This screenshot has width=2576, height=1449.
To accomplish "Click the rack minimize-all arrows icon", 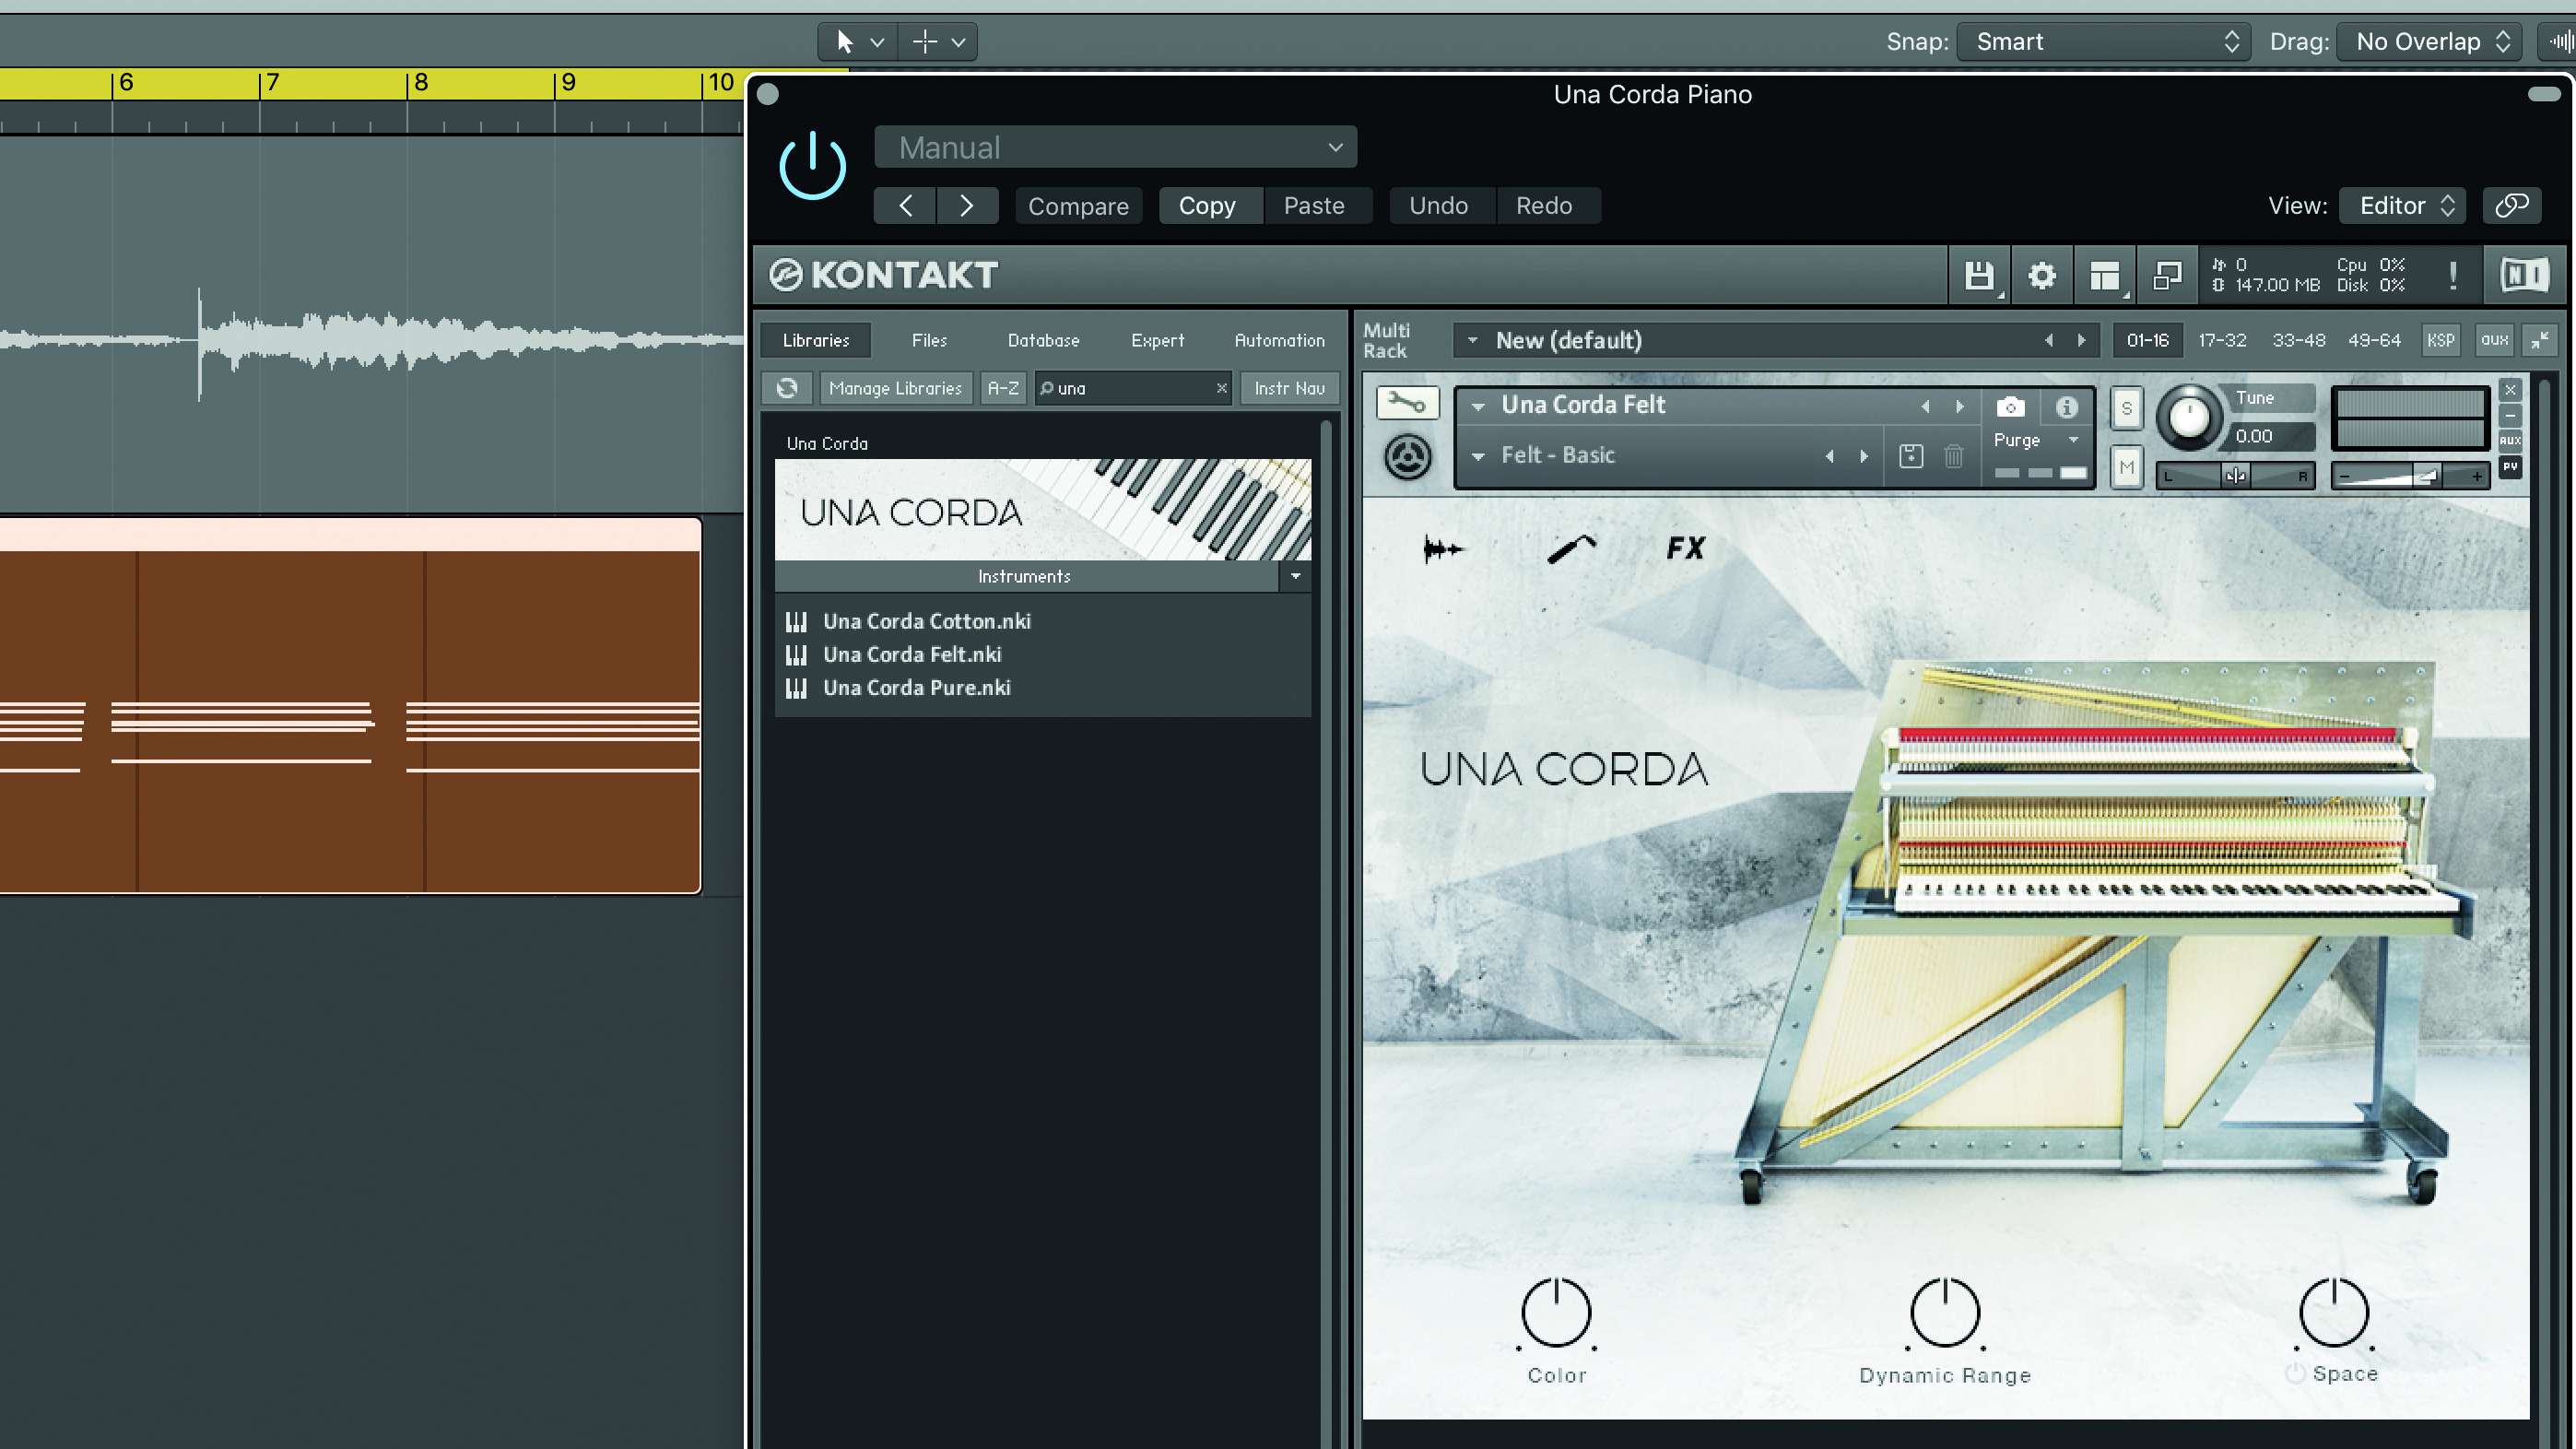I will tap(2540, 340).
